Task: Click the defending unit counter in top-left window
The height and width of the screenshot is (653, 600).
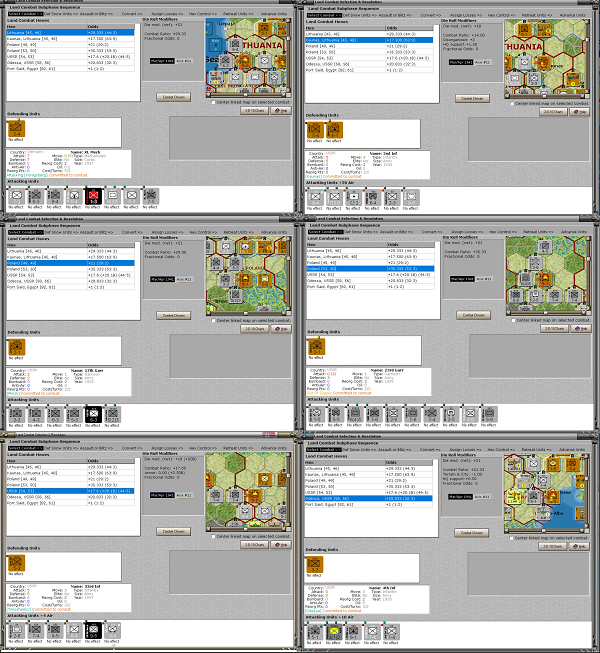Action: [x=16, y=128]
